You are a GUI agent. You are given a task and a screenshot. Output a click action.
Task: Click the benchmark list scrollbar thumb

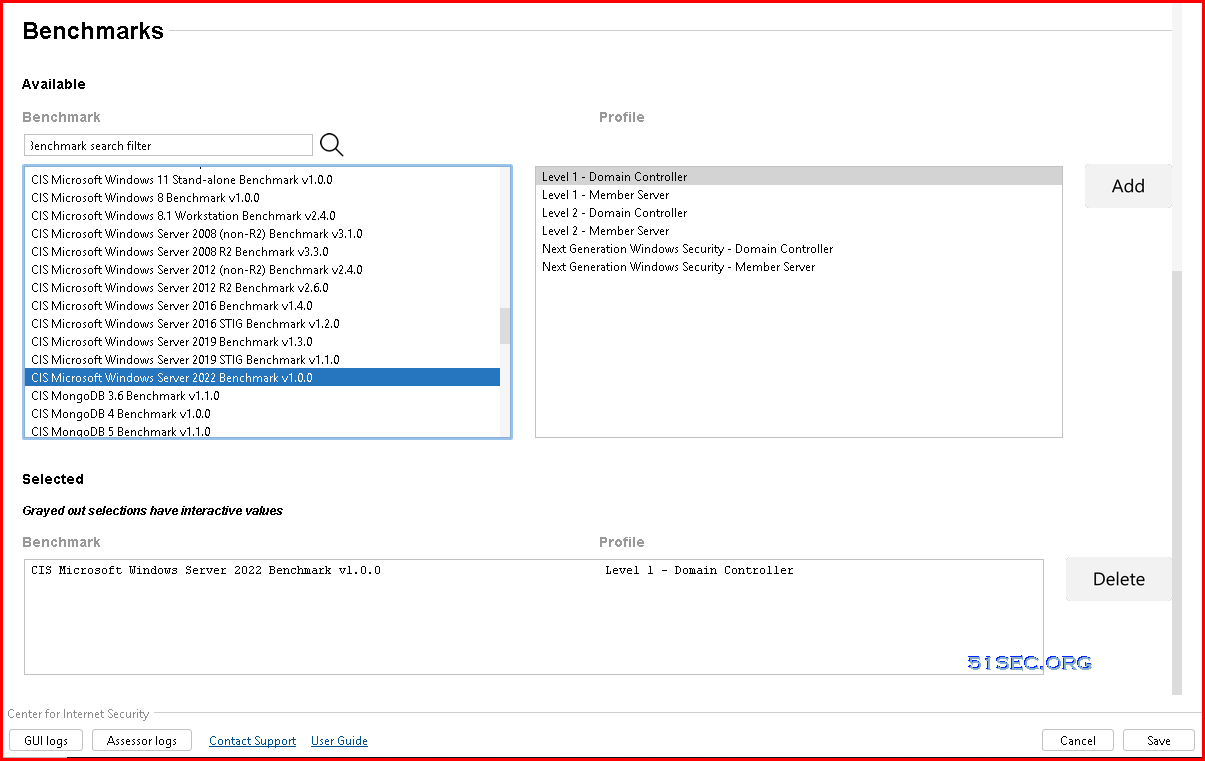505,326
